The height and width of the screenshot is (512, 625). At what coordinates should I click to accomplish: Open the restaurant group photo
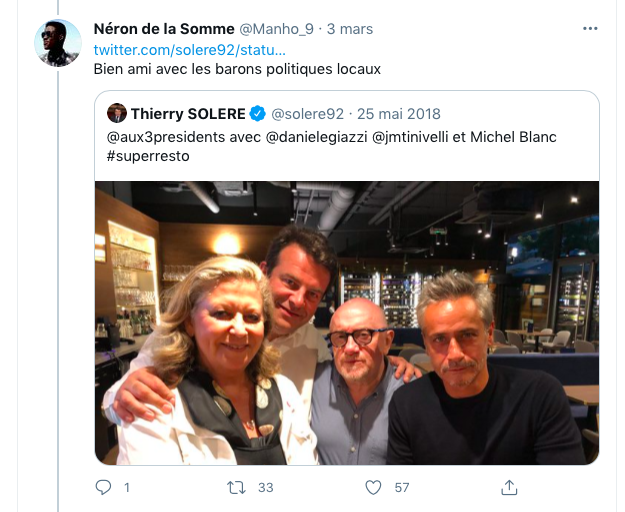347,323
